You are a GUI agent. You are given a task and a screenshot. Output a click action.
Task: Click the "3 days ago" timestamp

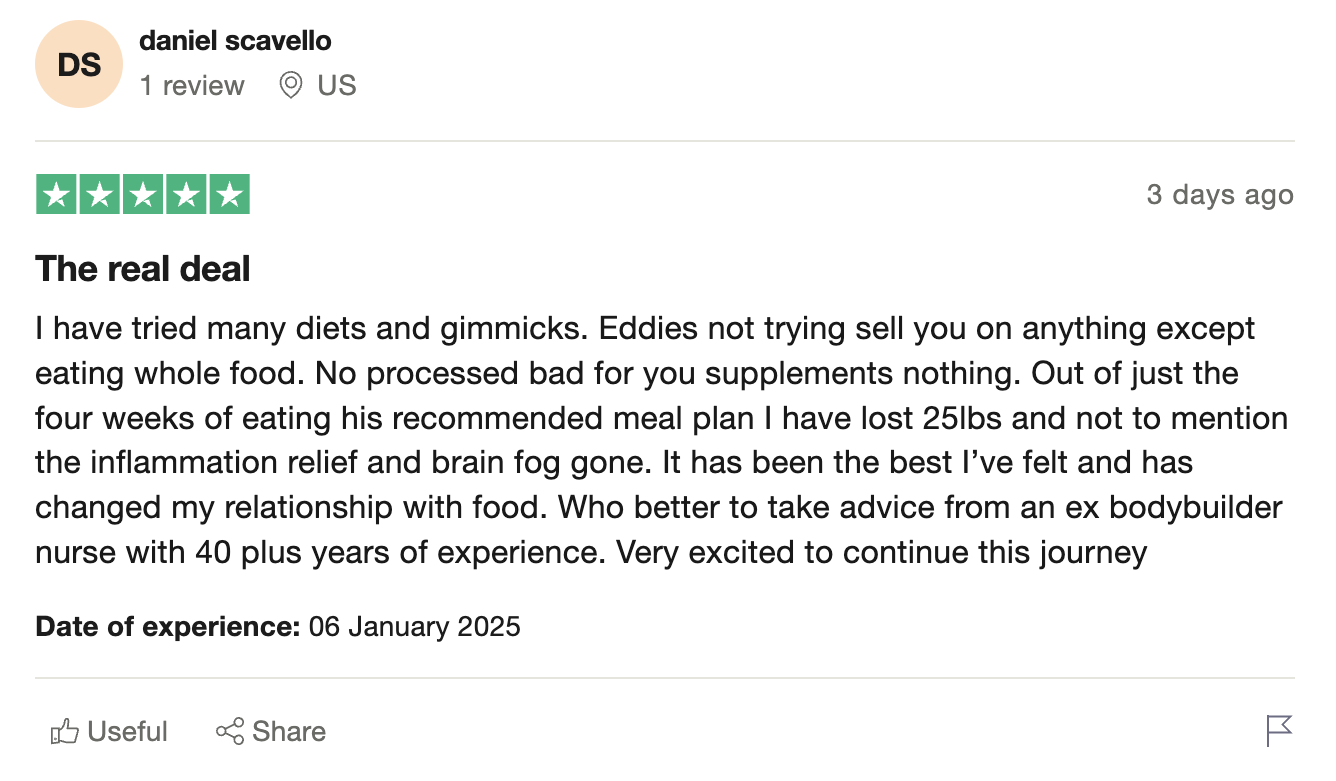1220,195
